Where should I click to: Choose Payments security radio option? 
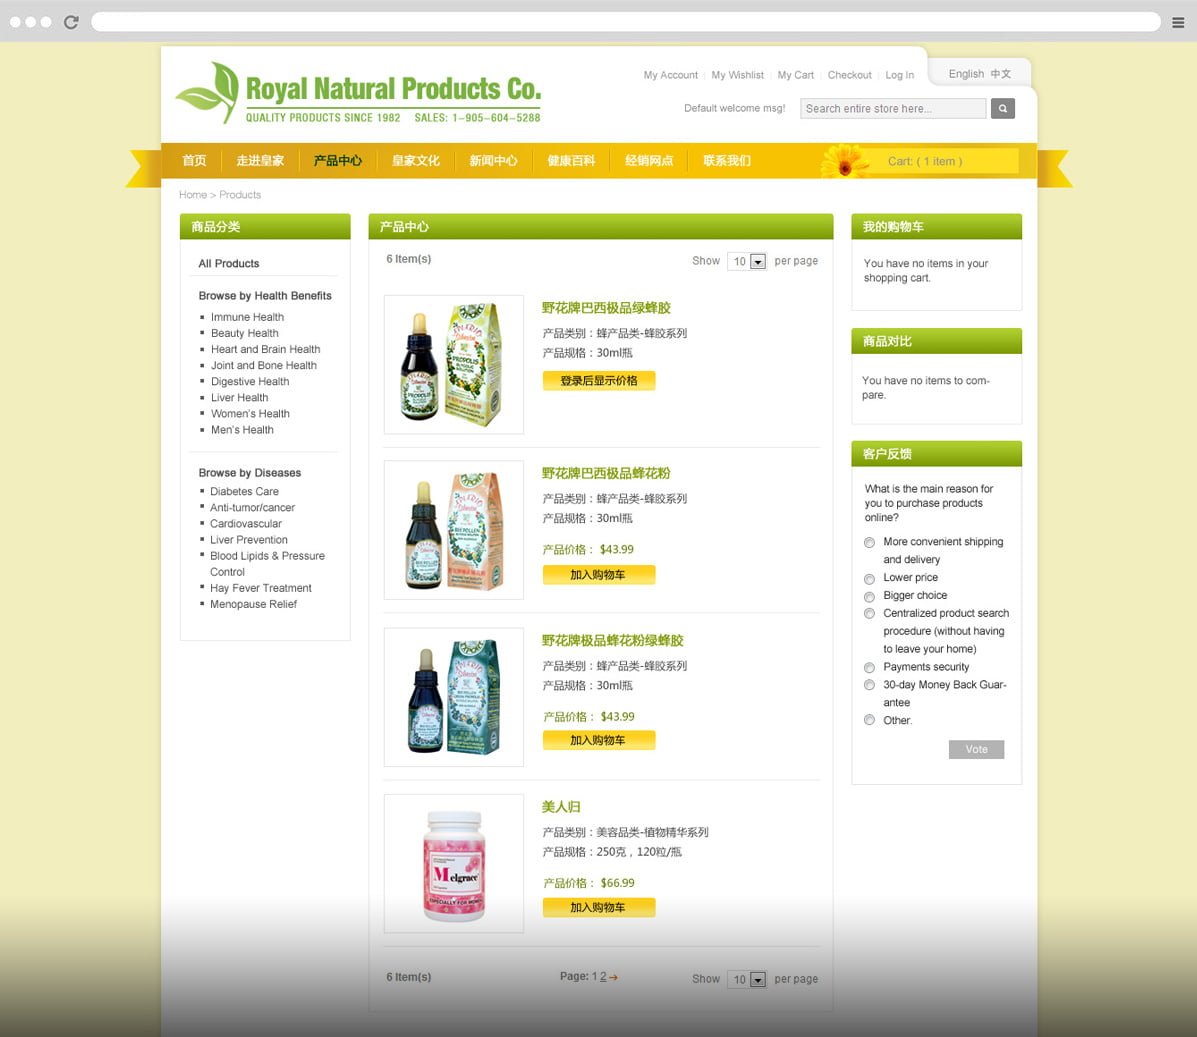click(869, 667)
